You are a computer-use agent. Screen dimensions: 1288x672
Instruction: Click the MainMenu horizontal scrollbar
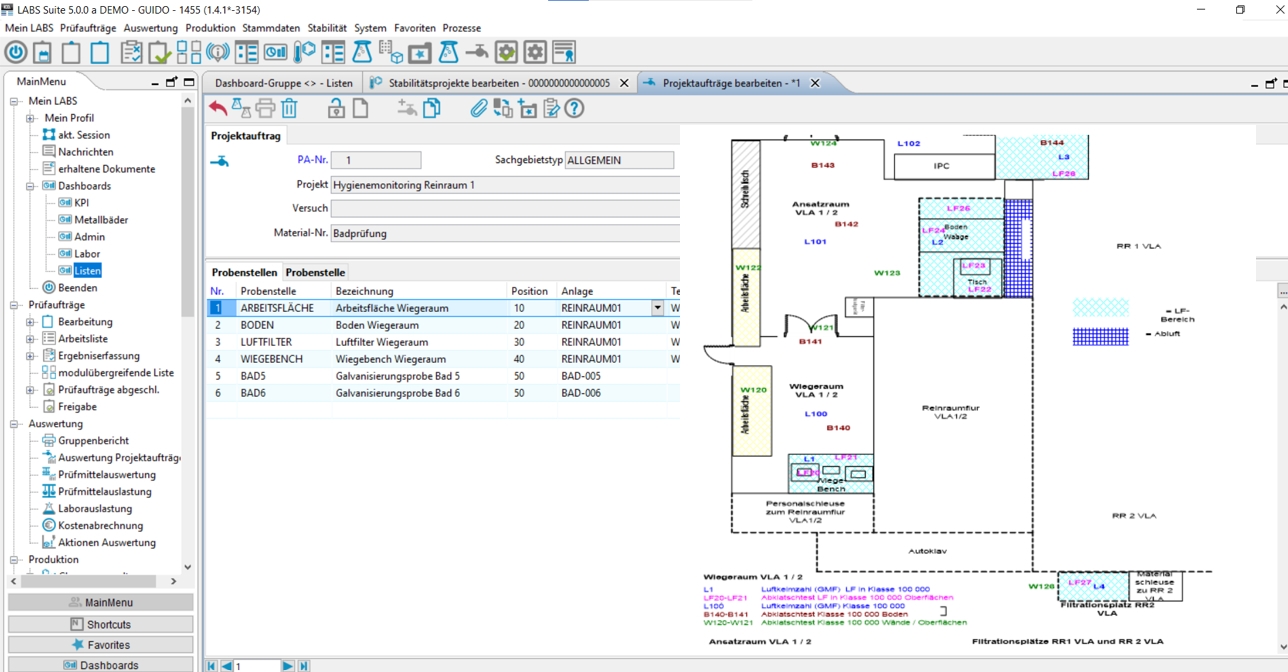point(90,581)
